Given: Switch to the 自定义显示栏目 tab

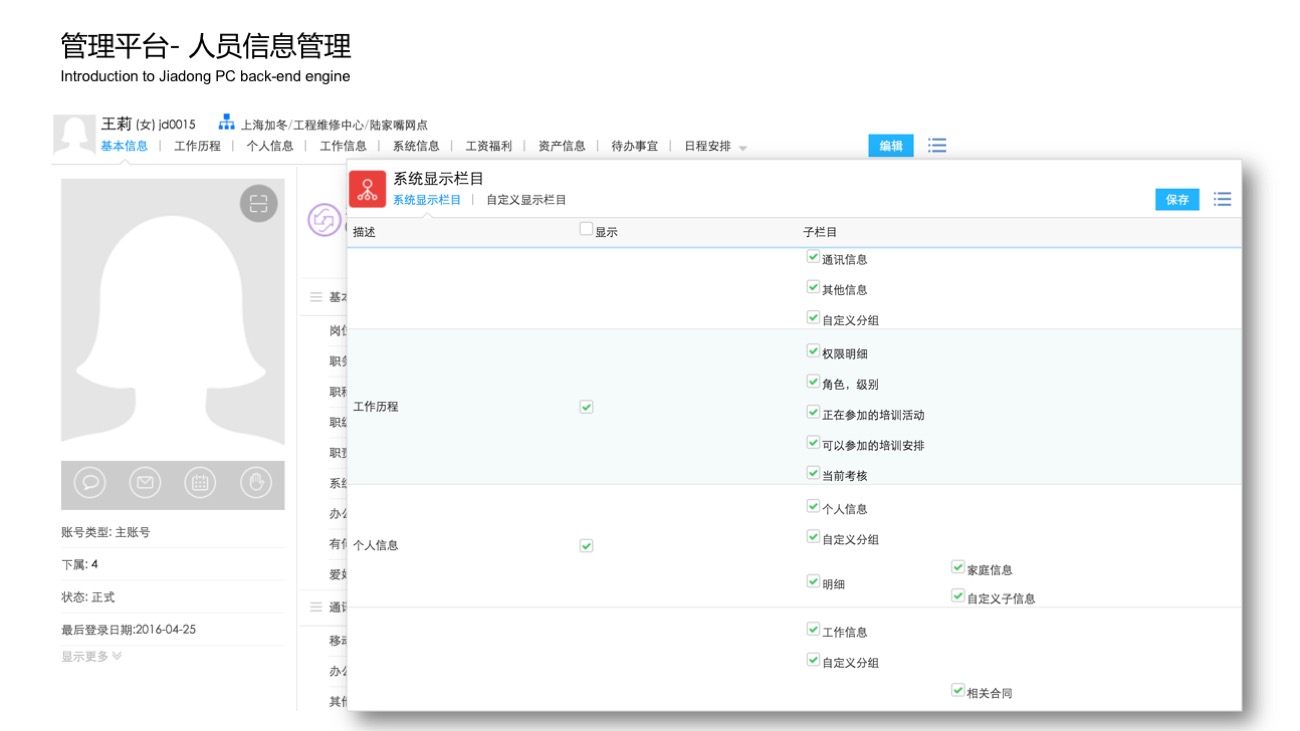Looking at the screenshot, I should pyautogui.click(x=526, y=200).
